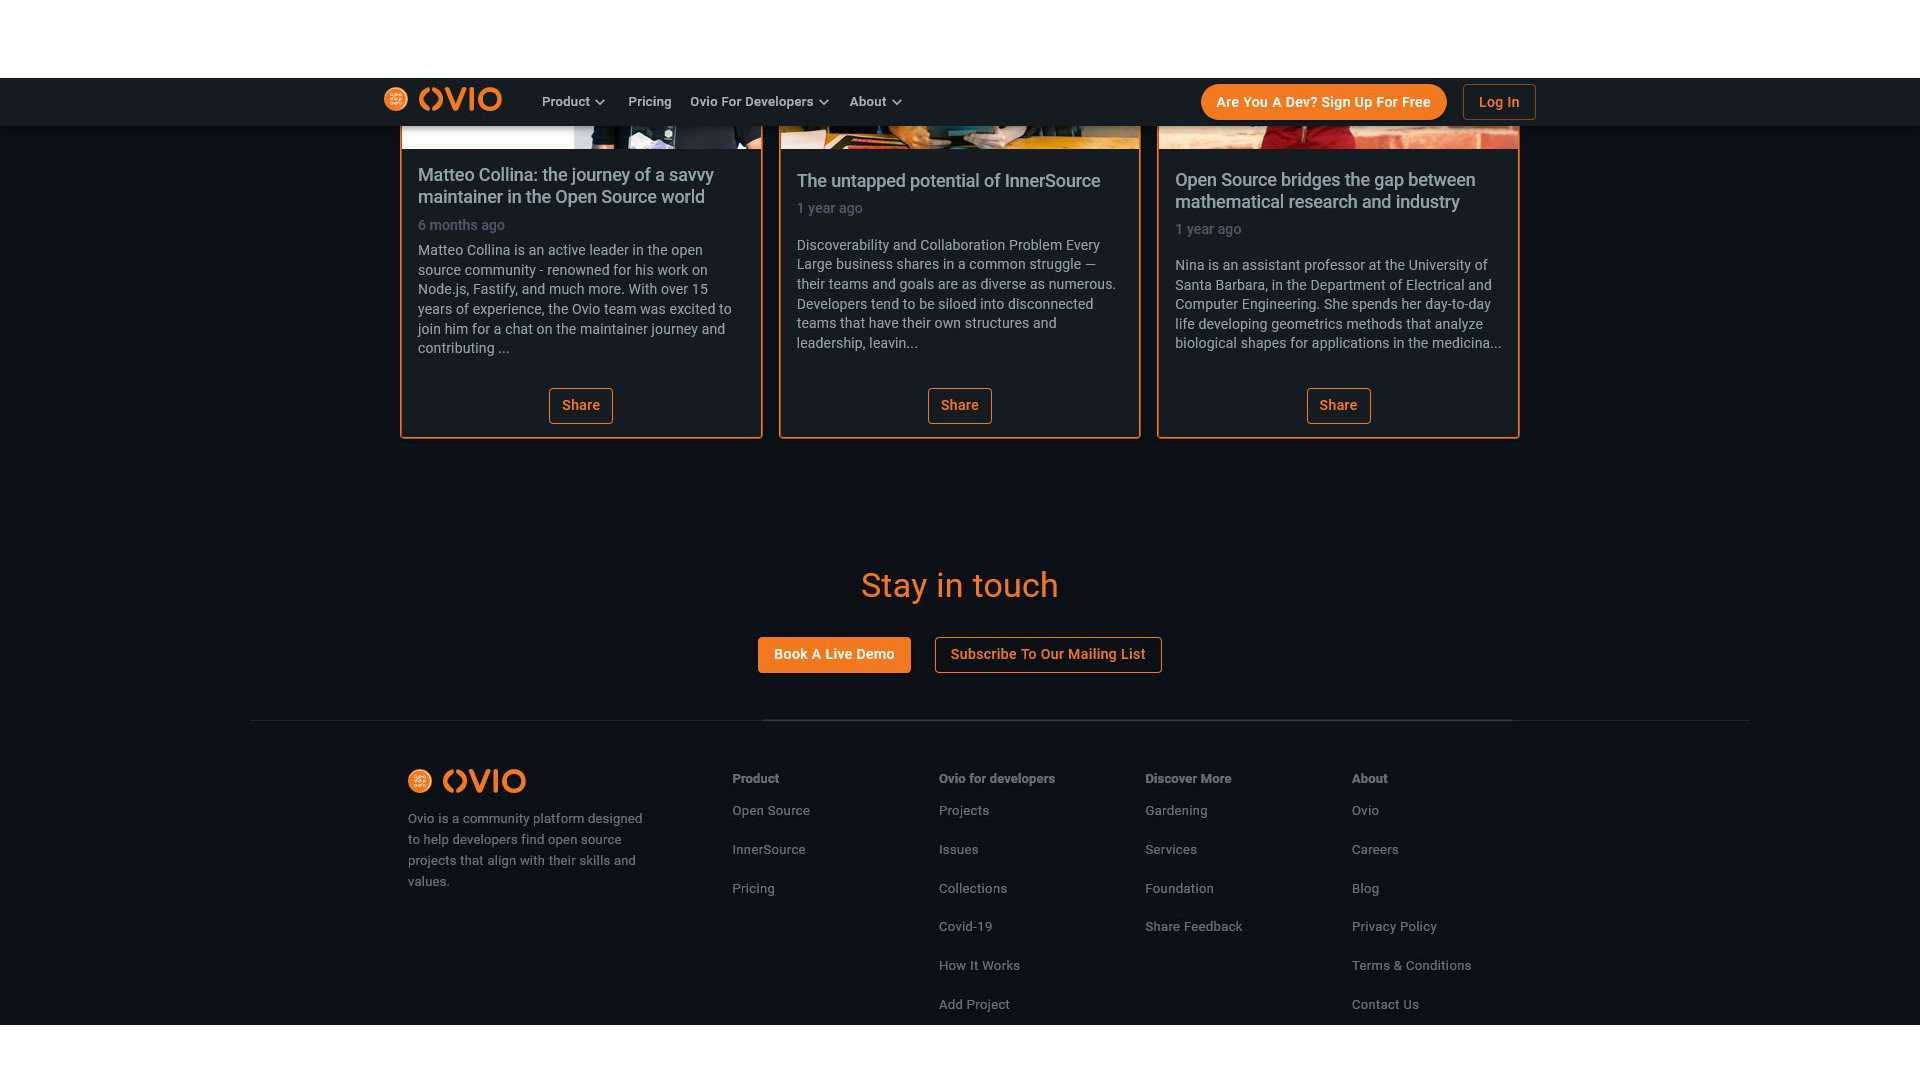Click the Ovio logo in the header
The image size is (1920, 1081).
[x=443, y=100]
